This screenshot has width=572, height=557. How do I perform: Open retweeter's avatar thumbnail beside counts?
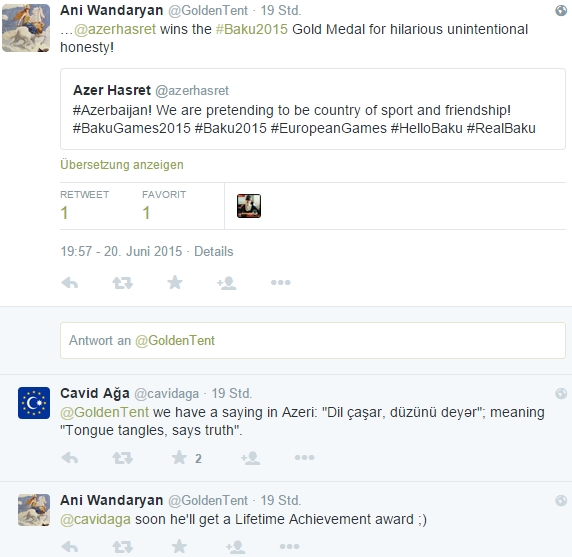[x=249, y=206]
